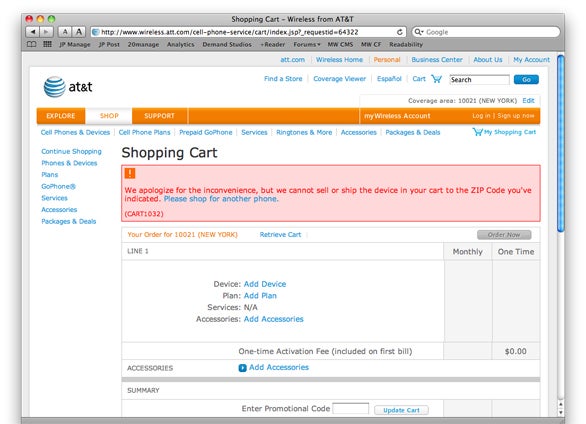Open Prepaid GoPhone menu item
The width and height of the screenshot is (586, 424).
[206, 132]
